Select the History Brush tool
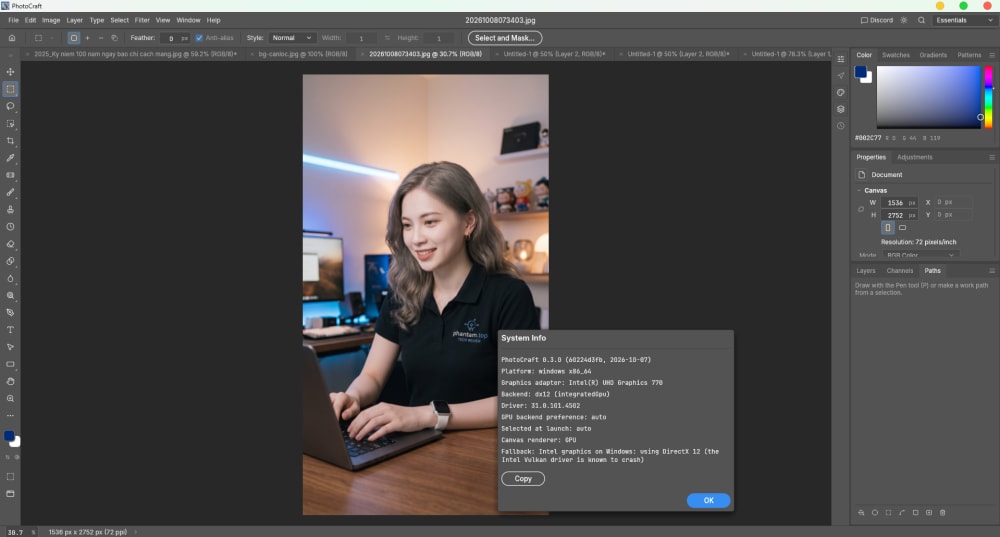The width and height of the screenshot is (1000, 537). pos(10,226)
